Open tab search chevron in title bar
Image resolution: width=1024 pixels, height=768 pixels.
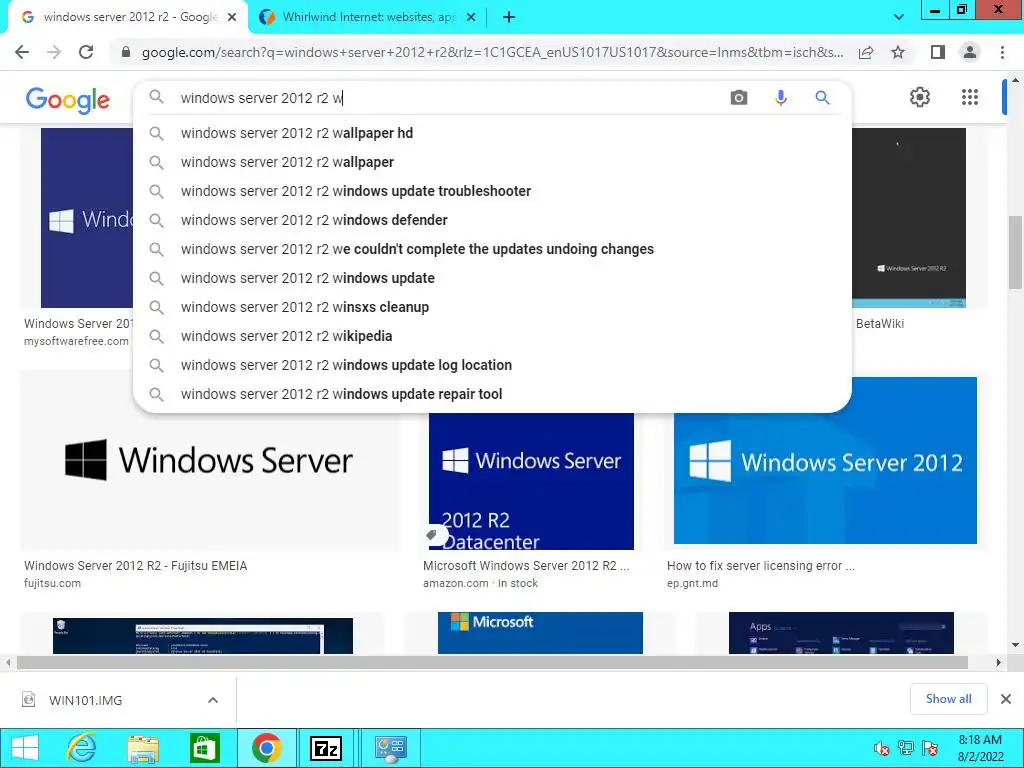899,18
